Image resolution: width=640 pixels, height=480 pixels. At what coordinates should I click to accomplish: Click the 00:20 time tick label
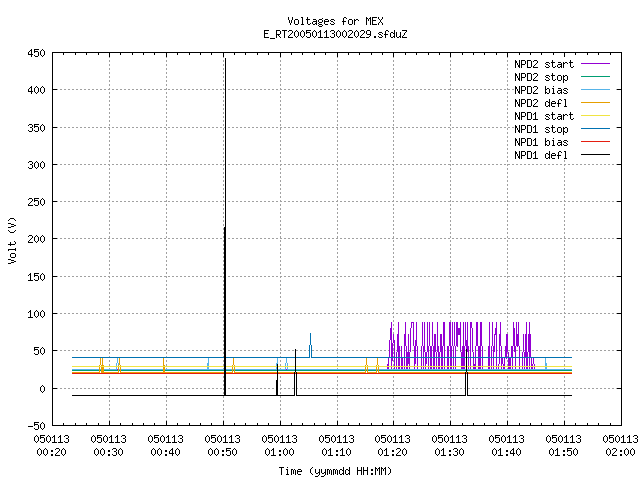click(x=51, y=452)
